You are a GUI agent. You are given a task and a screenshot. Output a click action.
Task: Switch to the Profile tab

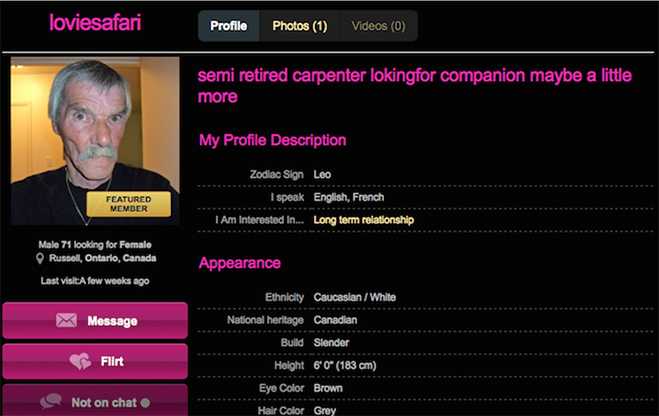[228, 26]
